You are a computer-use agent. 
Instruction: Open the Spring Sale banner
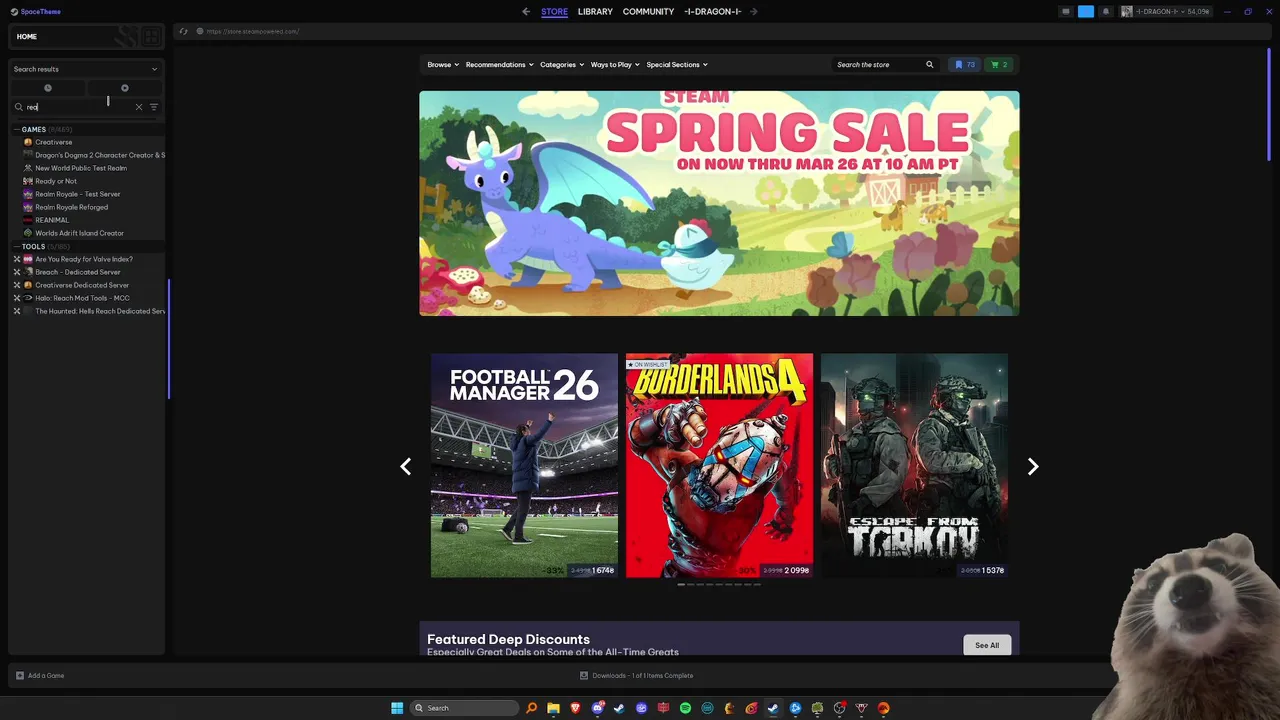[719, 203]
